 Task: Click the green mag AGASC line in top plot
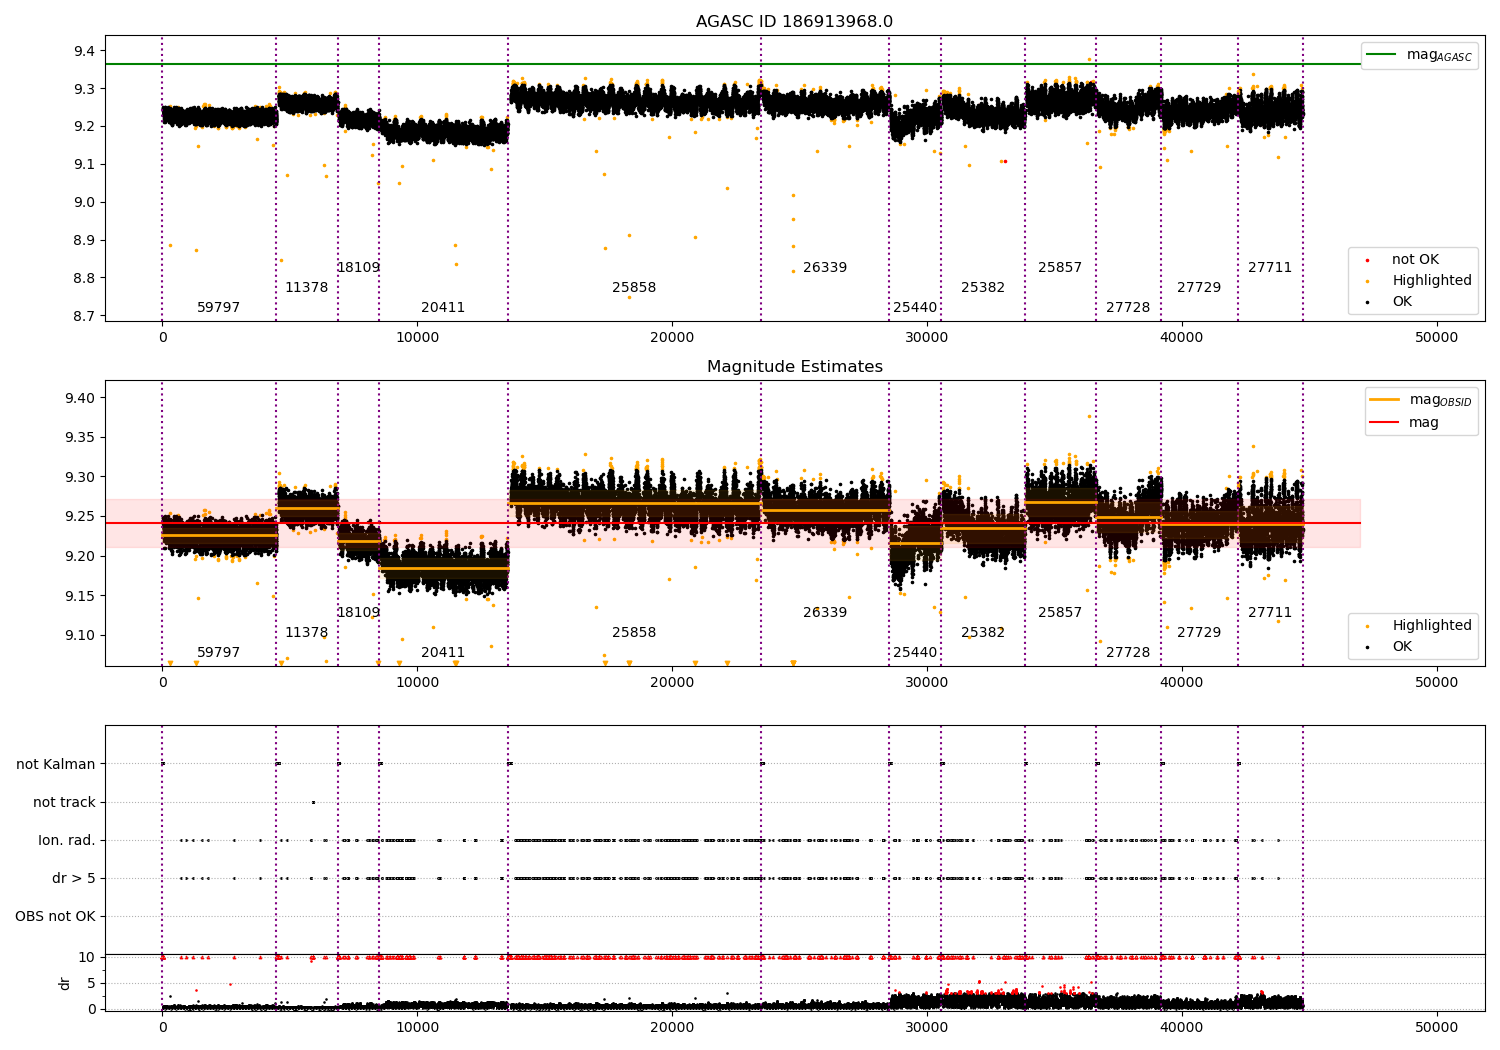click(x=733, y=64)
